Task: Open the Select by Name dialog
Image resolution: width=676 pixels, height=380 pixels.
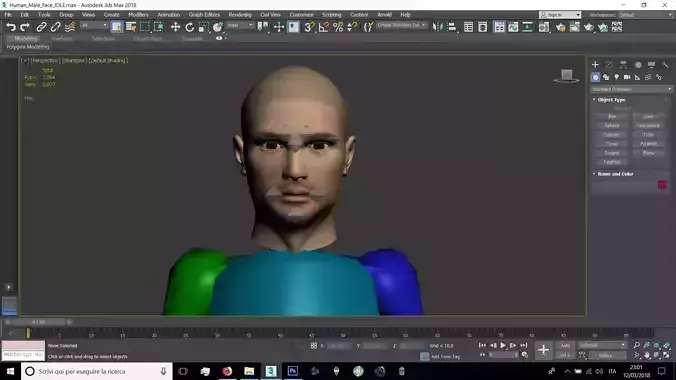Action: [x=131, y=27]
